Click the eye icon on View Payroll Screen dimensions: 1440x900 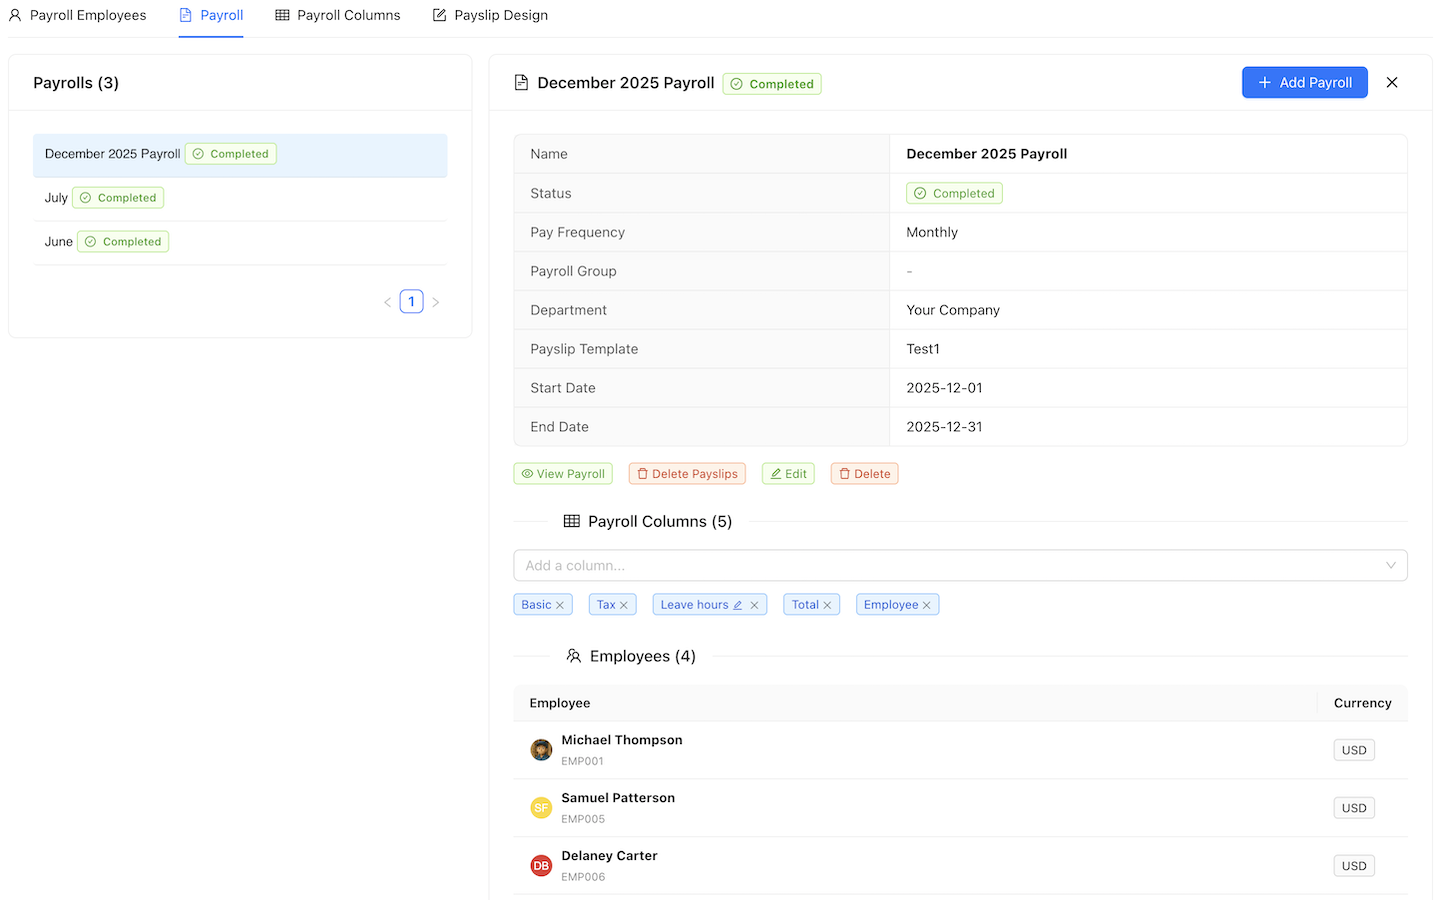pos(527,473)
